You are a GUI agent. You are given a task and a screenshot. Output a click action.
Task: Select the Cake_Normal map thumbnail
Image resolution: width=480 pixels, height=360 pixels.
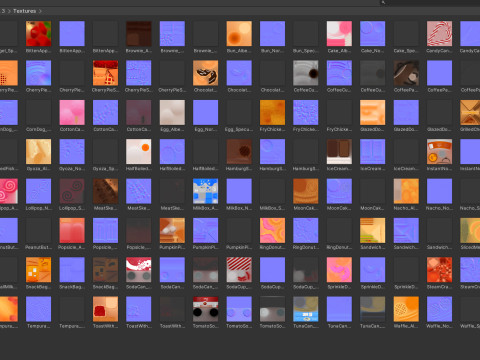tap(373, 34)
